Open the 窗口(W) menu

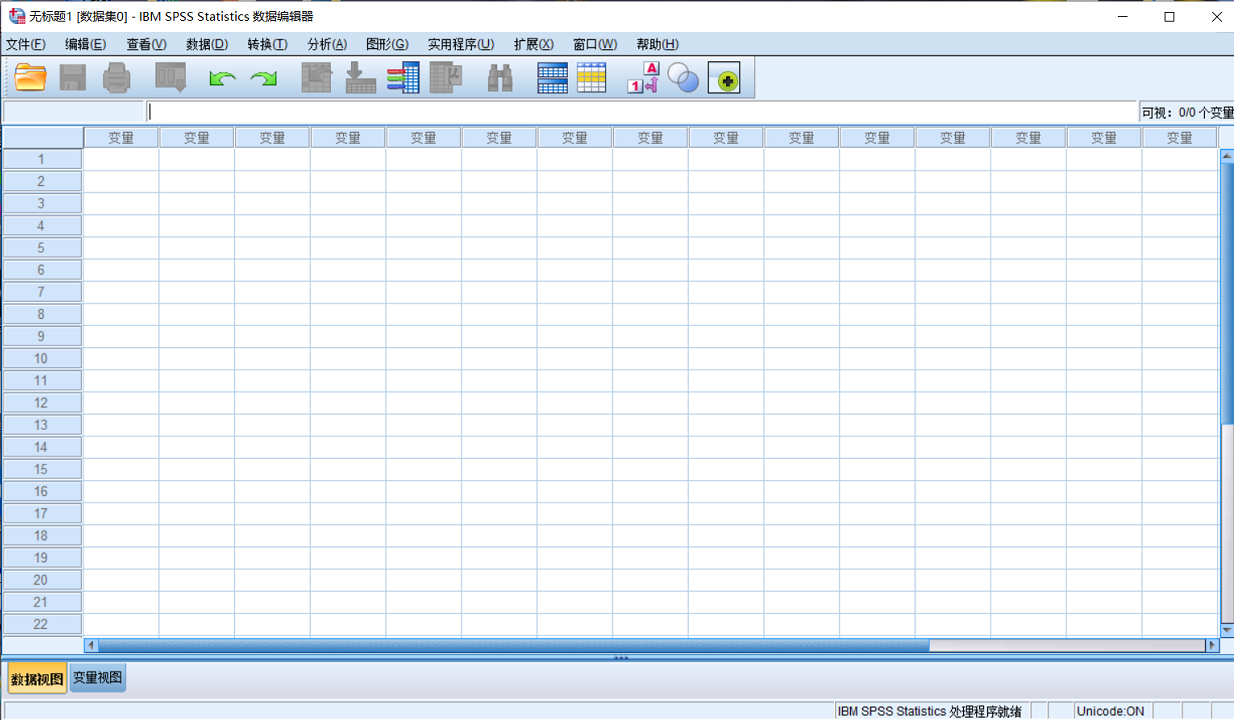click(x=595, y=44)
